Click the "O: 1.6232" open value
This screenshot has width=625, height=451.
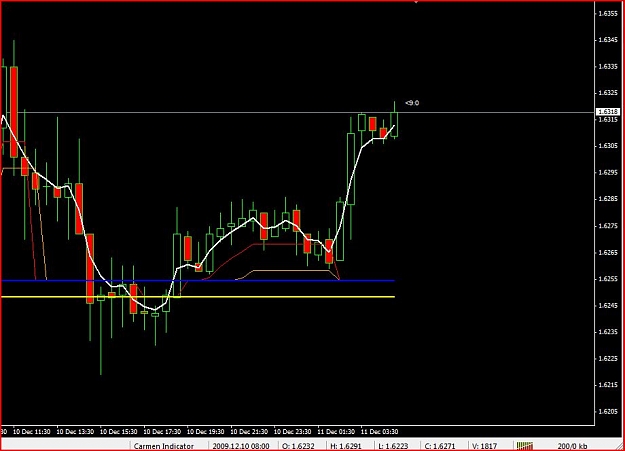pyautogui.click(x=299, y=446)
